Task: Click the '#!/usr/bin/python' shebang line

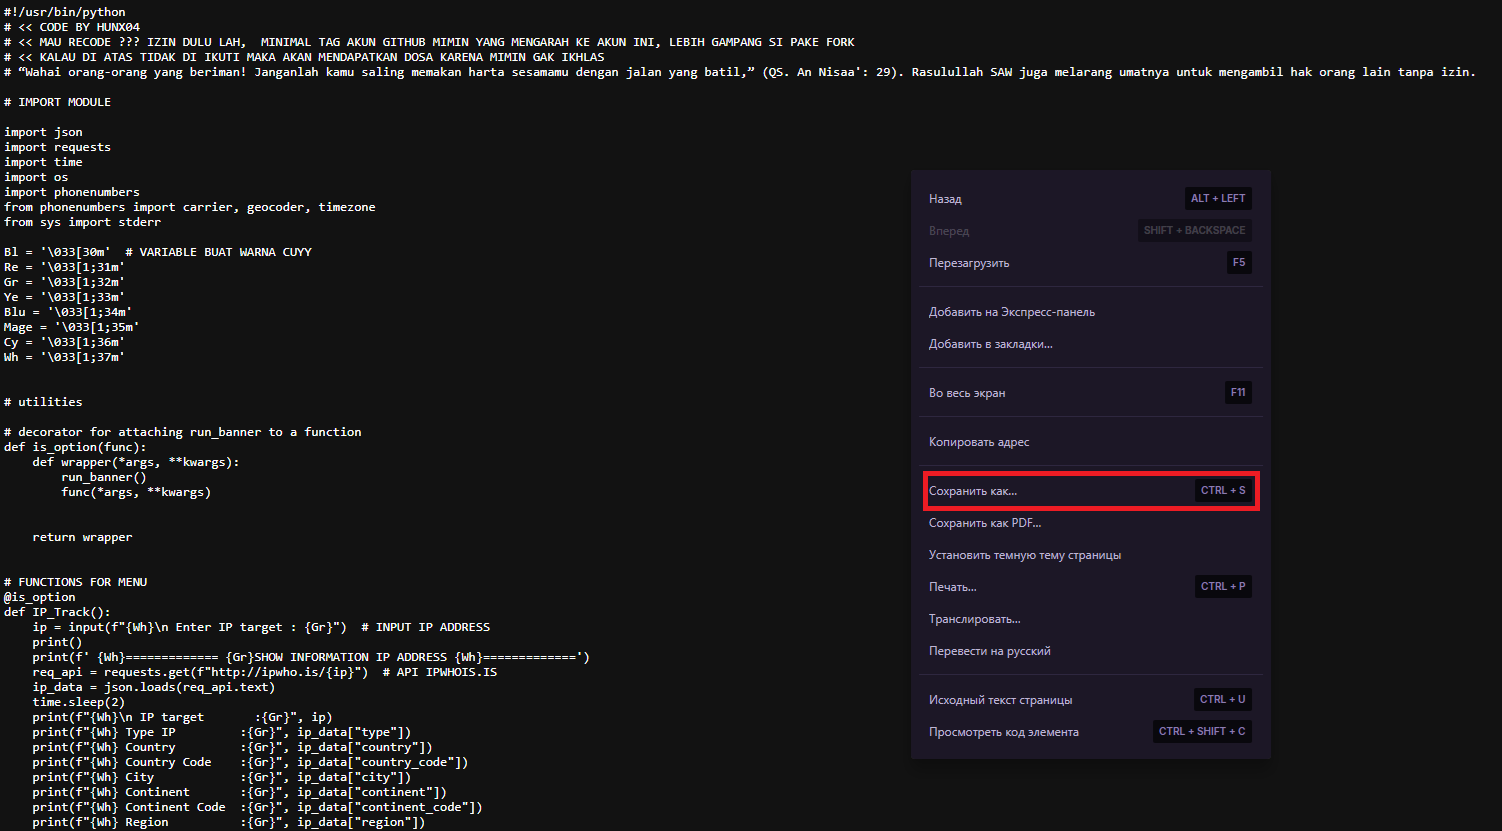Action: click(x=65, y=12)
